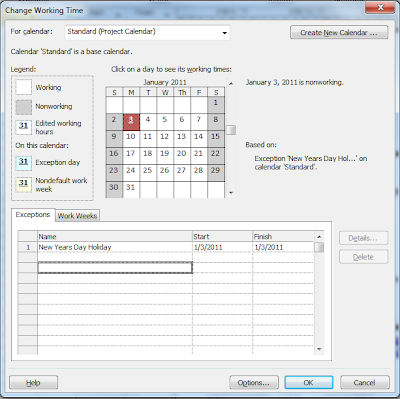Click the Start column header
The width and height of the screenshot is (400, 399).
tap(222, 236)
